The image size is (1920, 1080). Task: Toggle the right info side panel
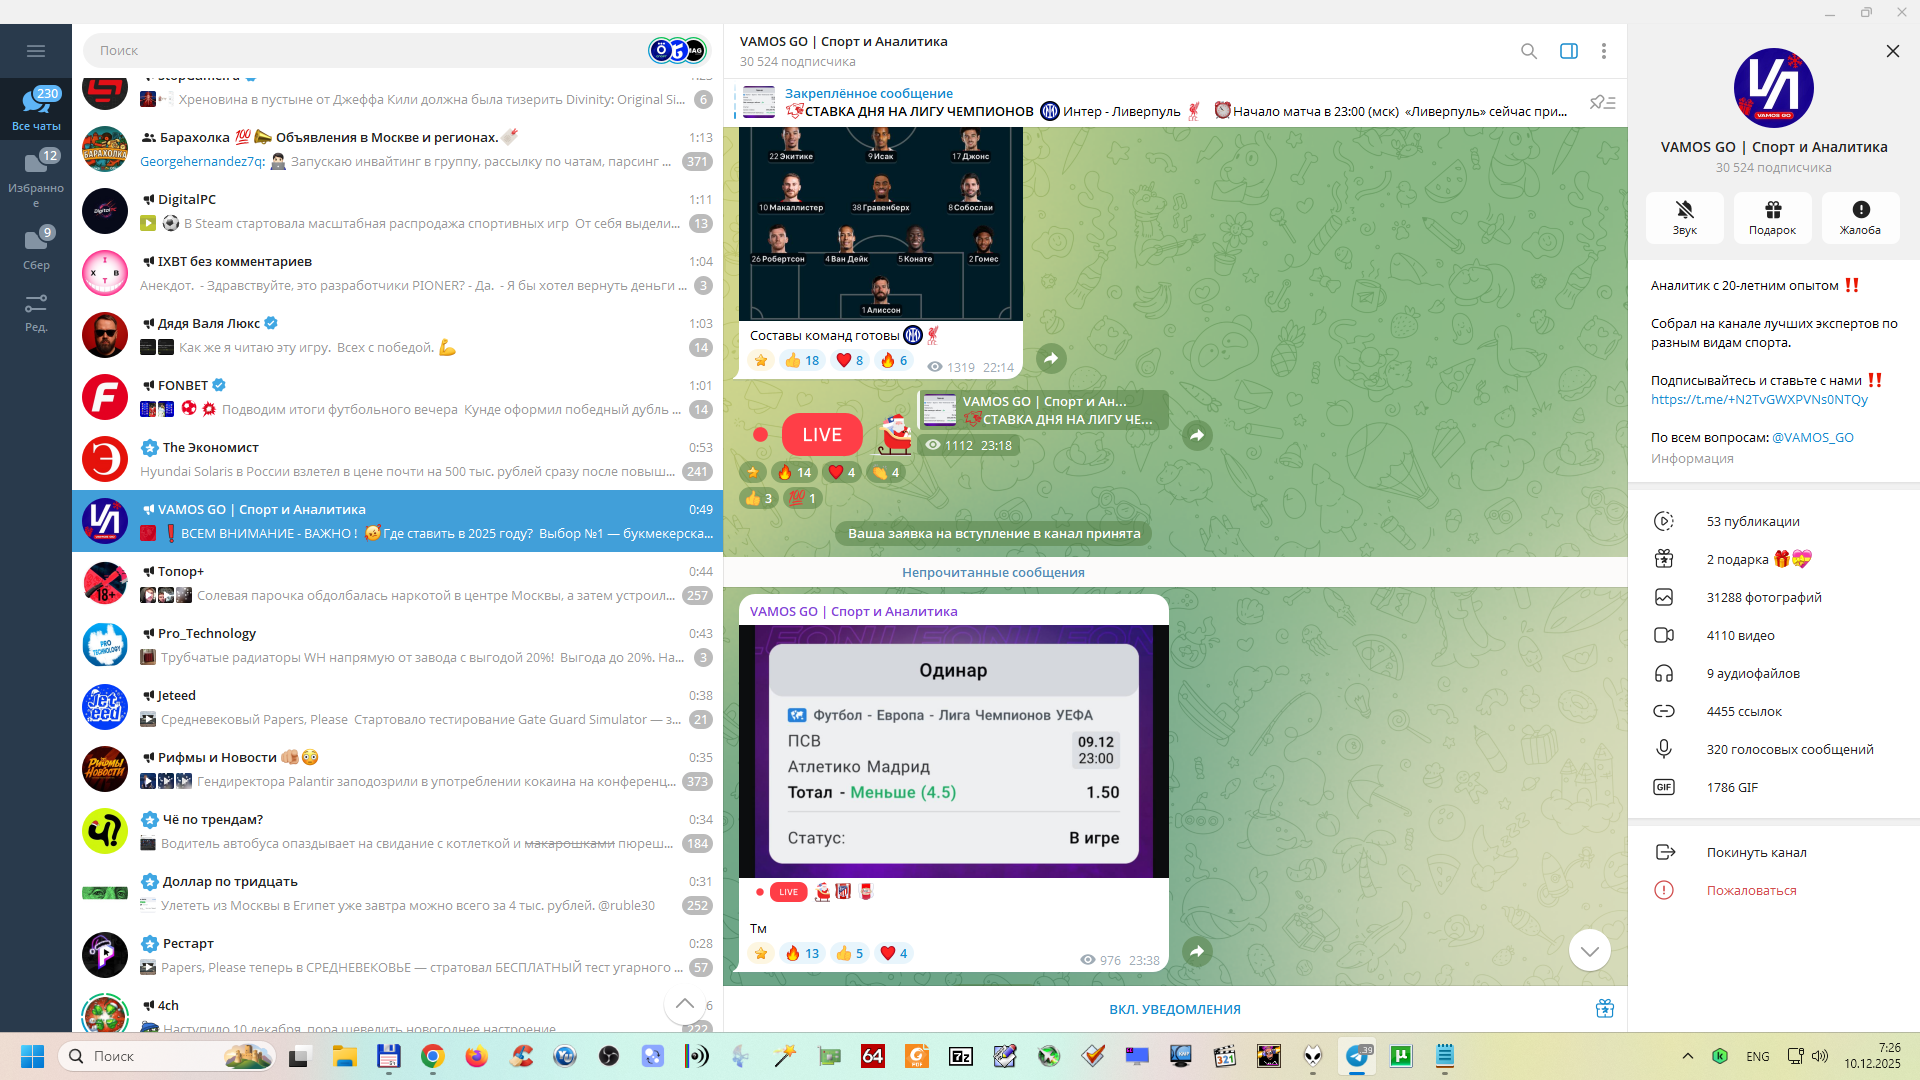pyautogui.click(x=1568, y=51)
